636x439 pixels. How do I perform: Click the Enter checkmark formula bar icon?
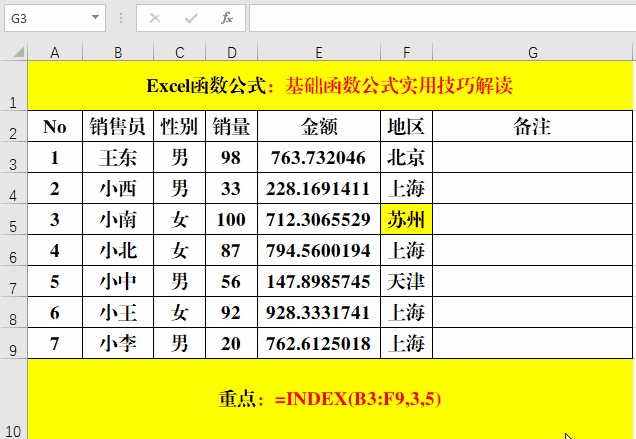click(191, 18)
